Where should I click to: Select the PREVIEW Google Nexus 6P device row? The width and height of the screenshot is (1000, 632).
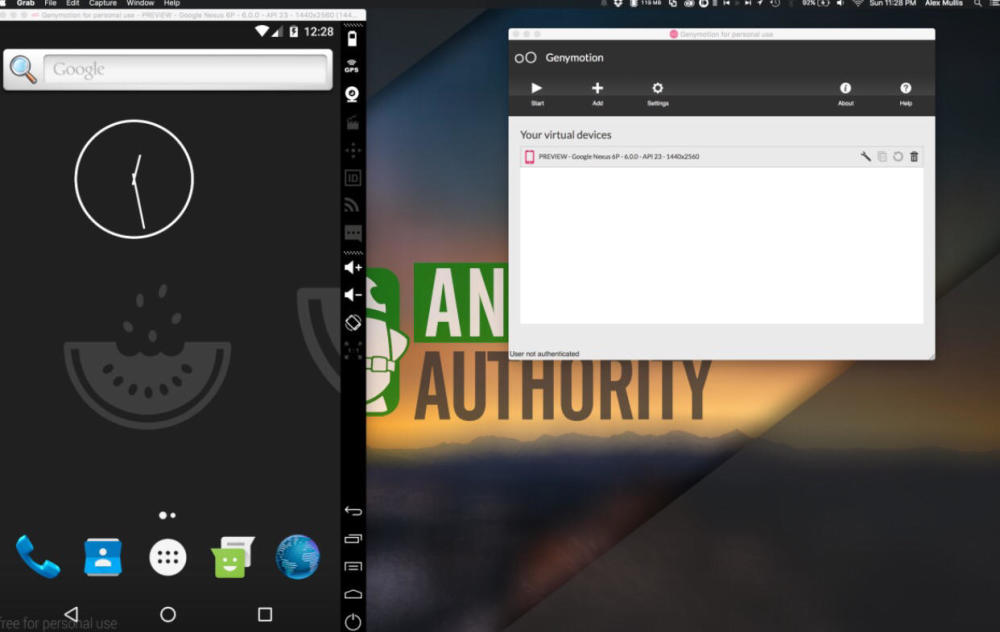coord(721,156)
